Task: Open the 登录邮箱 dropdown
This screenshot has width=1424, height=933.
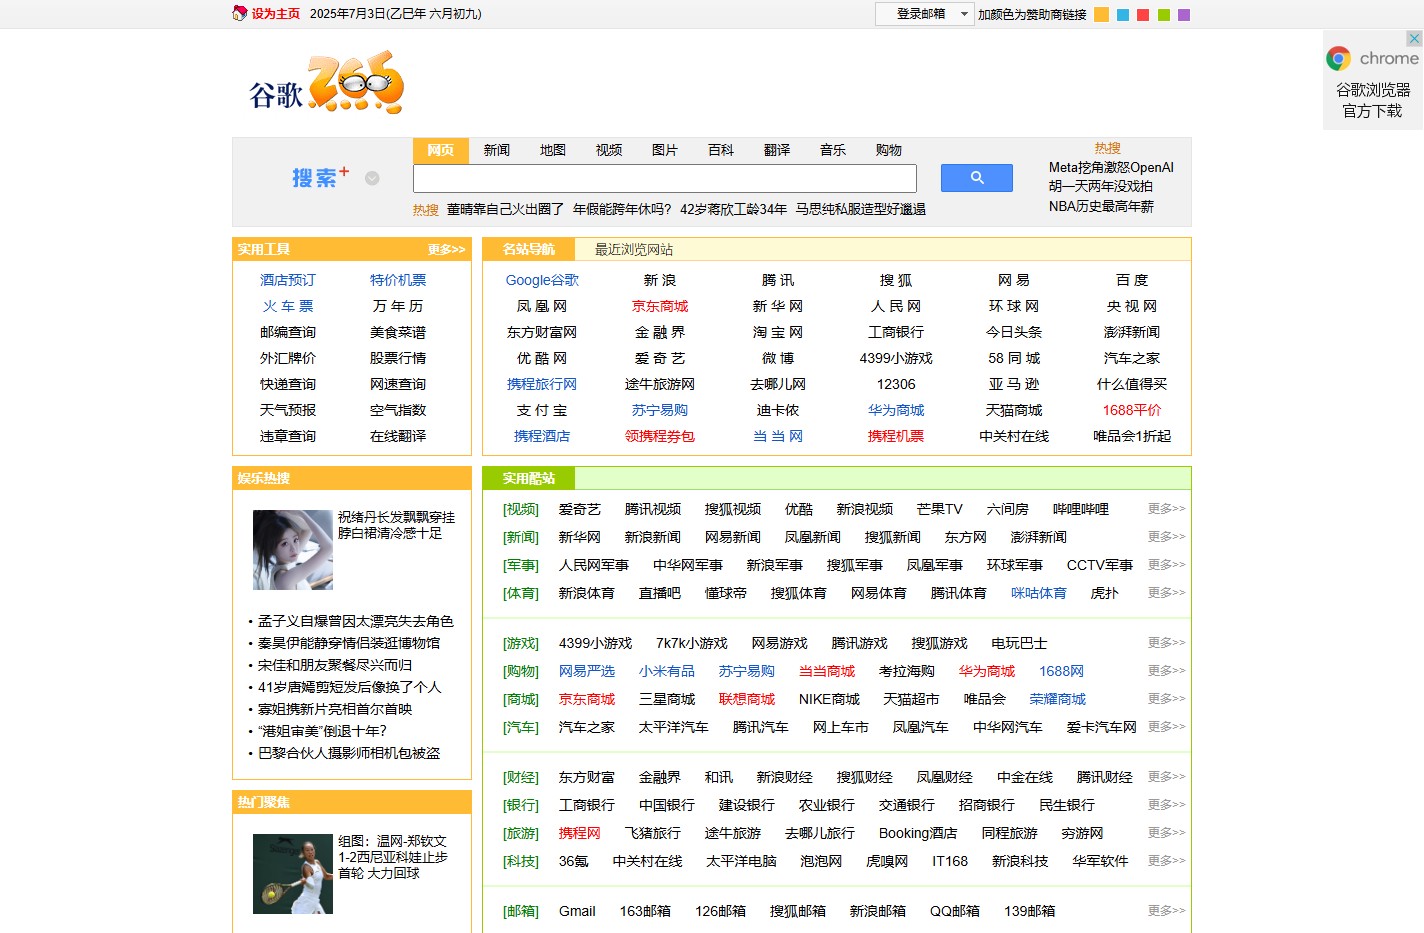Action: pyautogui.click(x=924, y=14)
